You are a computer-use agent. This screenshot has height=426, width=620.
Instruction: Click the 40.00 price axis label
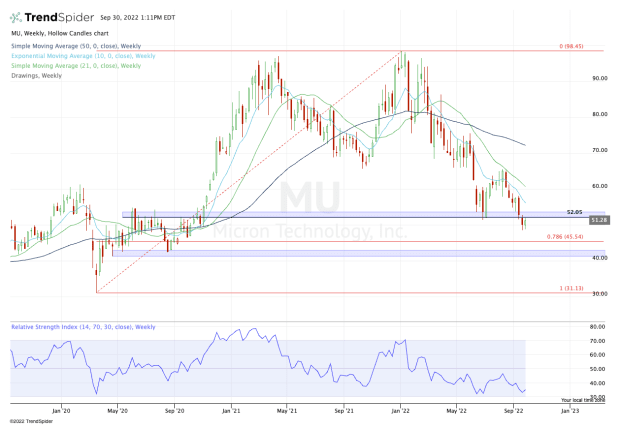point(600,258)
